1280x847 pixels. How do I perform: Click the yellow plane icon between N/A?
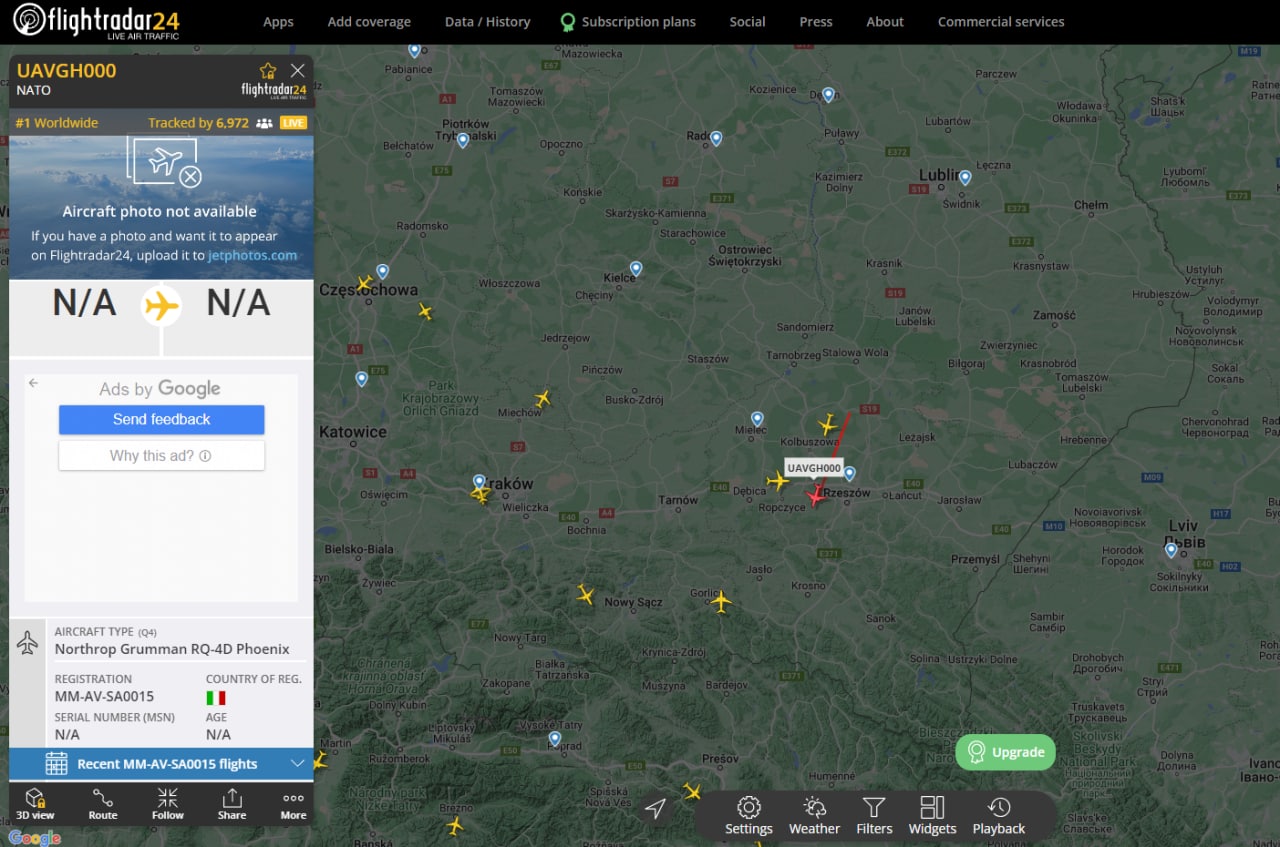tap(161, 305)
